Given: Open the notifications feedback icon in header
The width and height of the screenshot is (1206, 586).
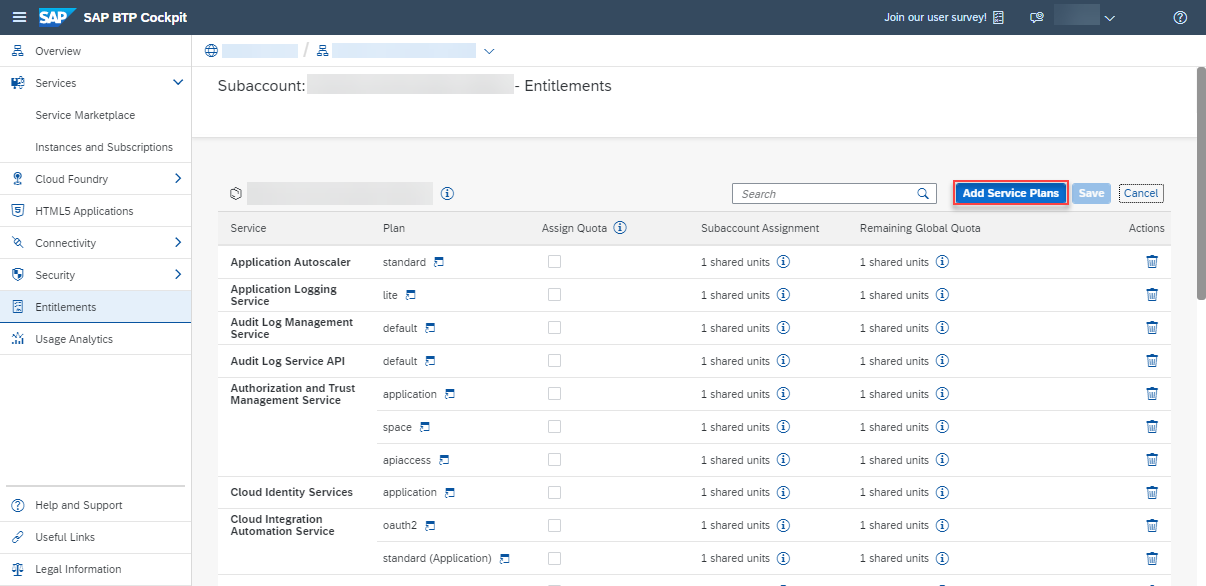Looking at the screenshot, I should tap(1037, 17).
